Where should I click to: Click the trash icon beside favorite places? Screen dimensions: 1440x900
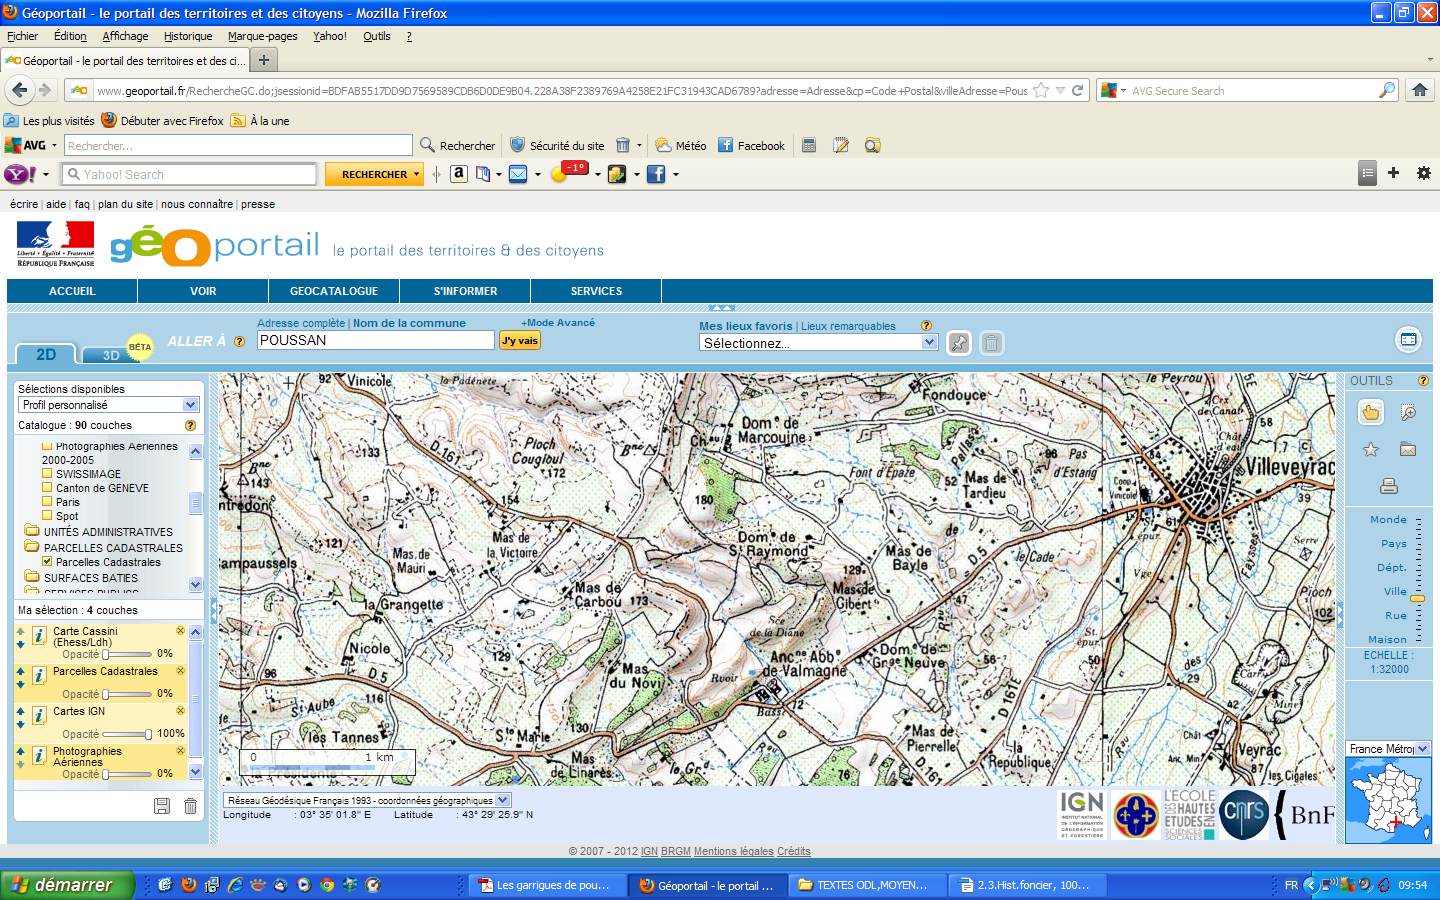coord(991,343)
